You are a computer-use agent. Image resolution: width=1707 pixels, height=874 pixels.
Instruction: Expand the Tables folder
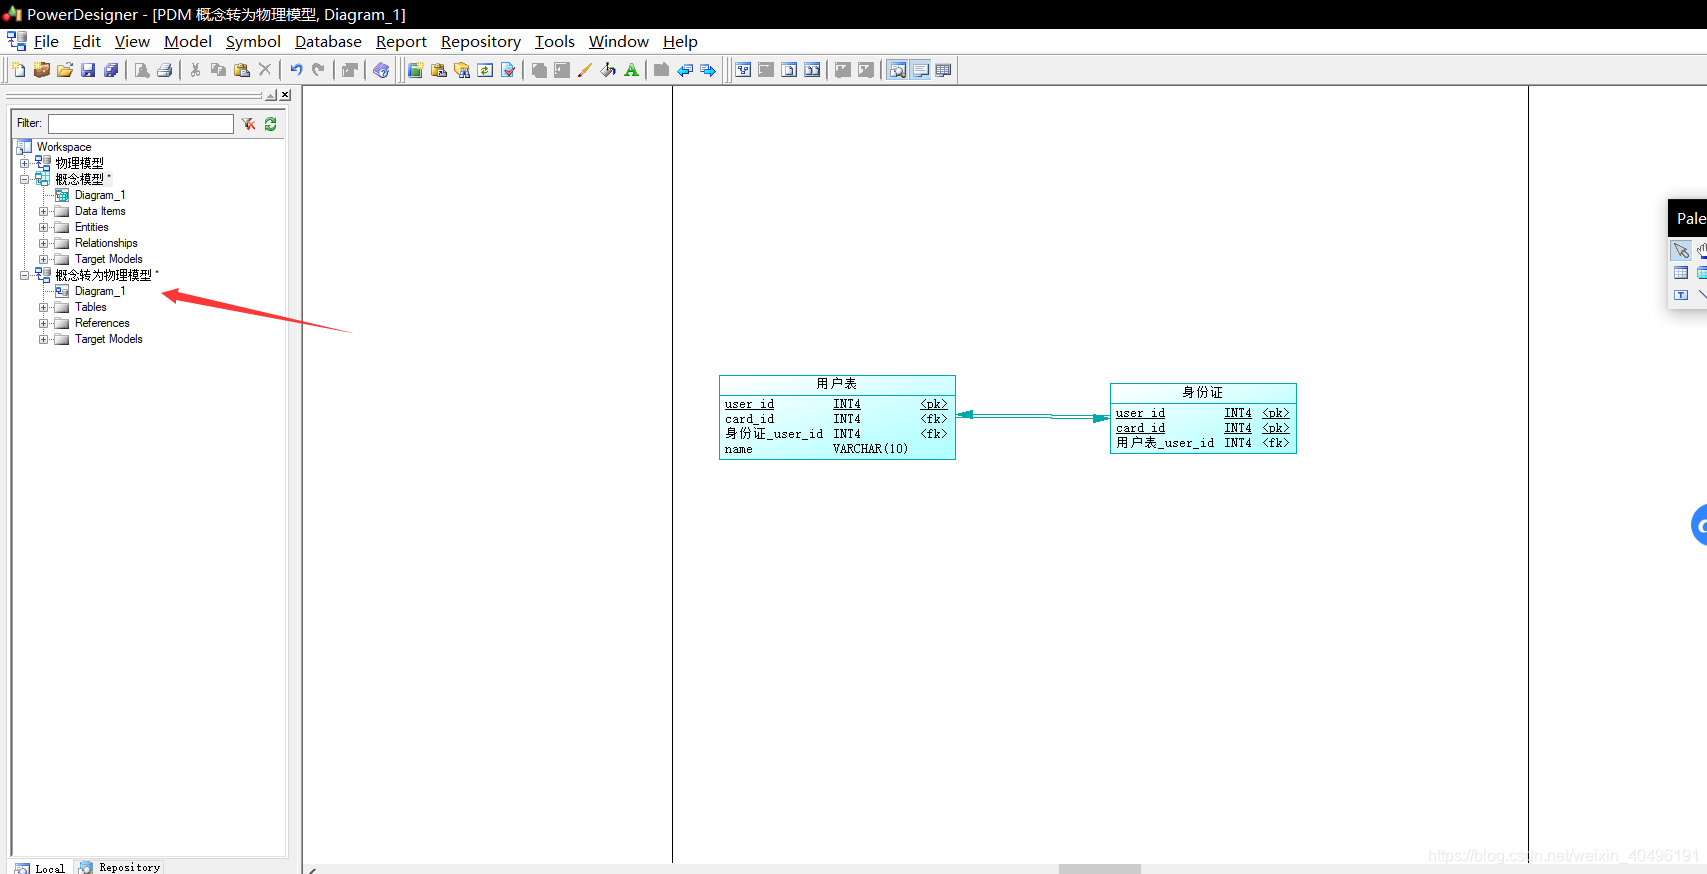tap(43, 307)
